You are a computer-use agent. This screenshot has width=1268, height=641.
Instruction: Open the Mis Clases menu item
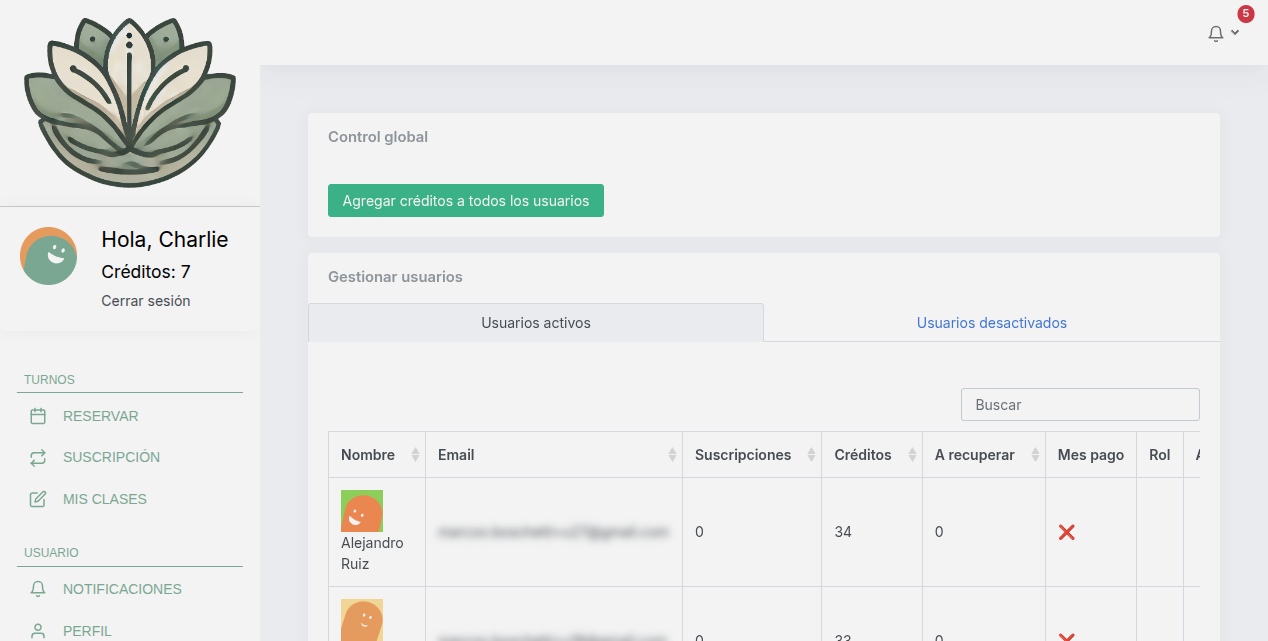coord(105,499)
